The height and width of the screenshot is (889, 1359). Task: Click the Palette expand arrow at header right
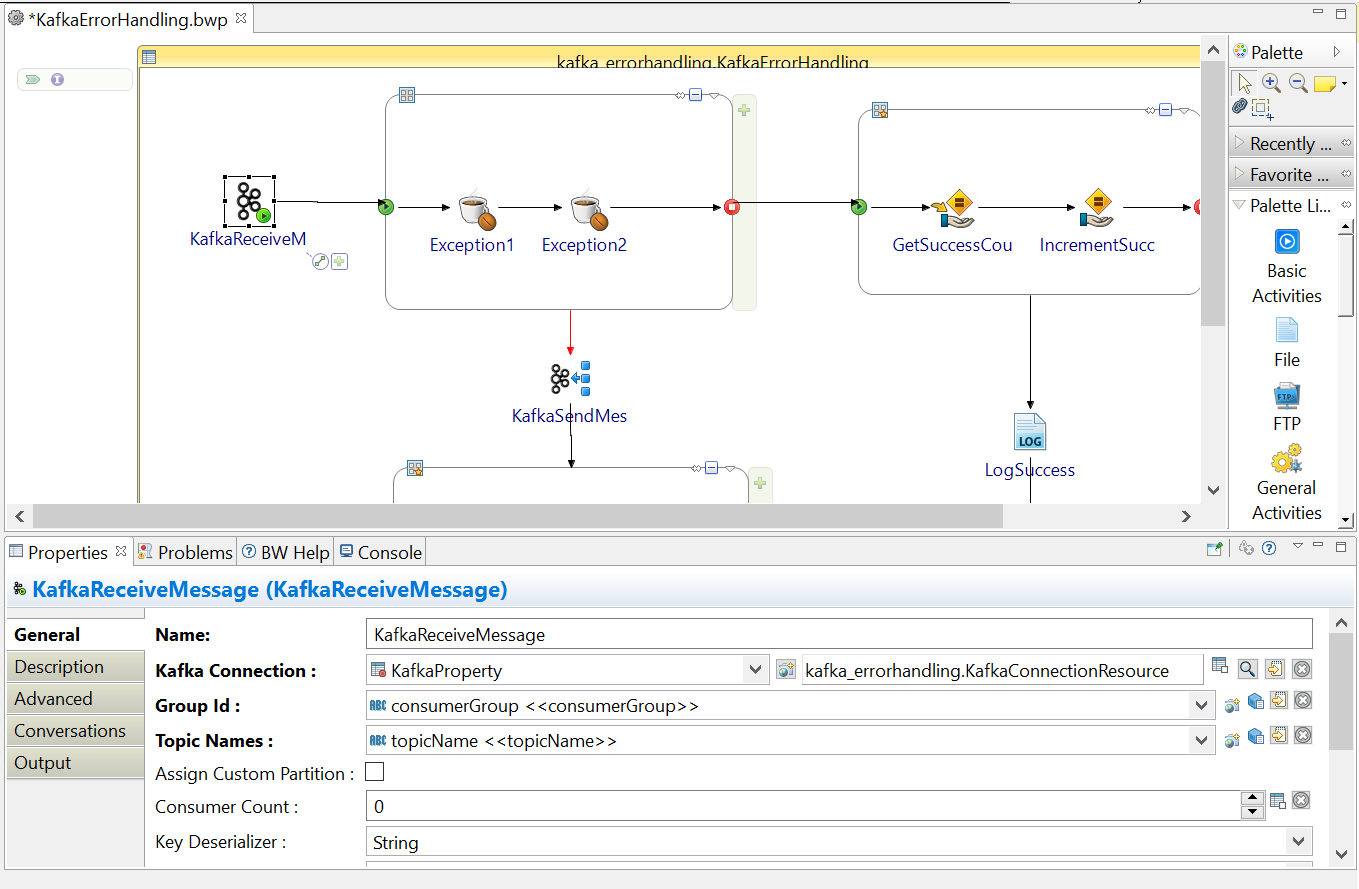point(1337,52)
